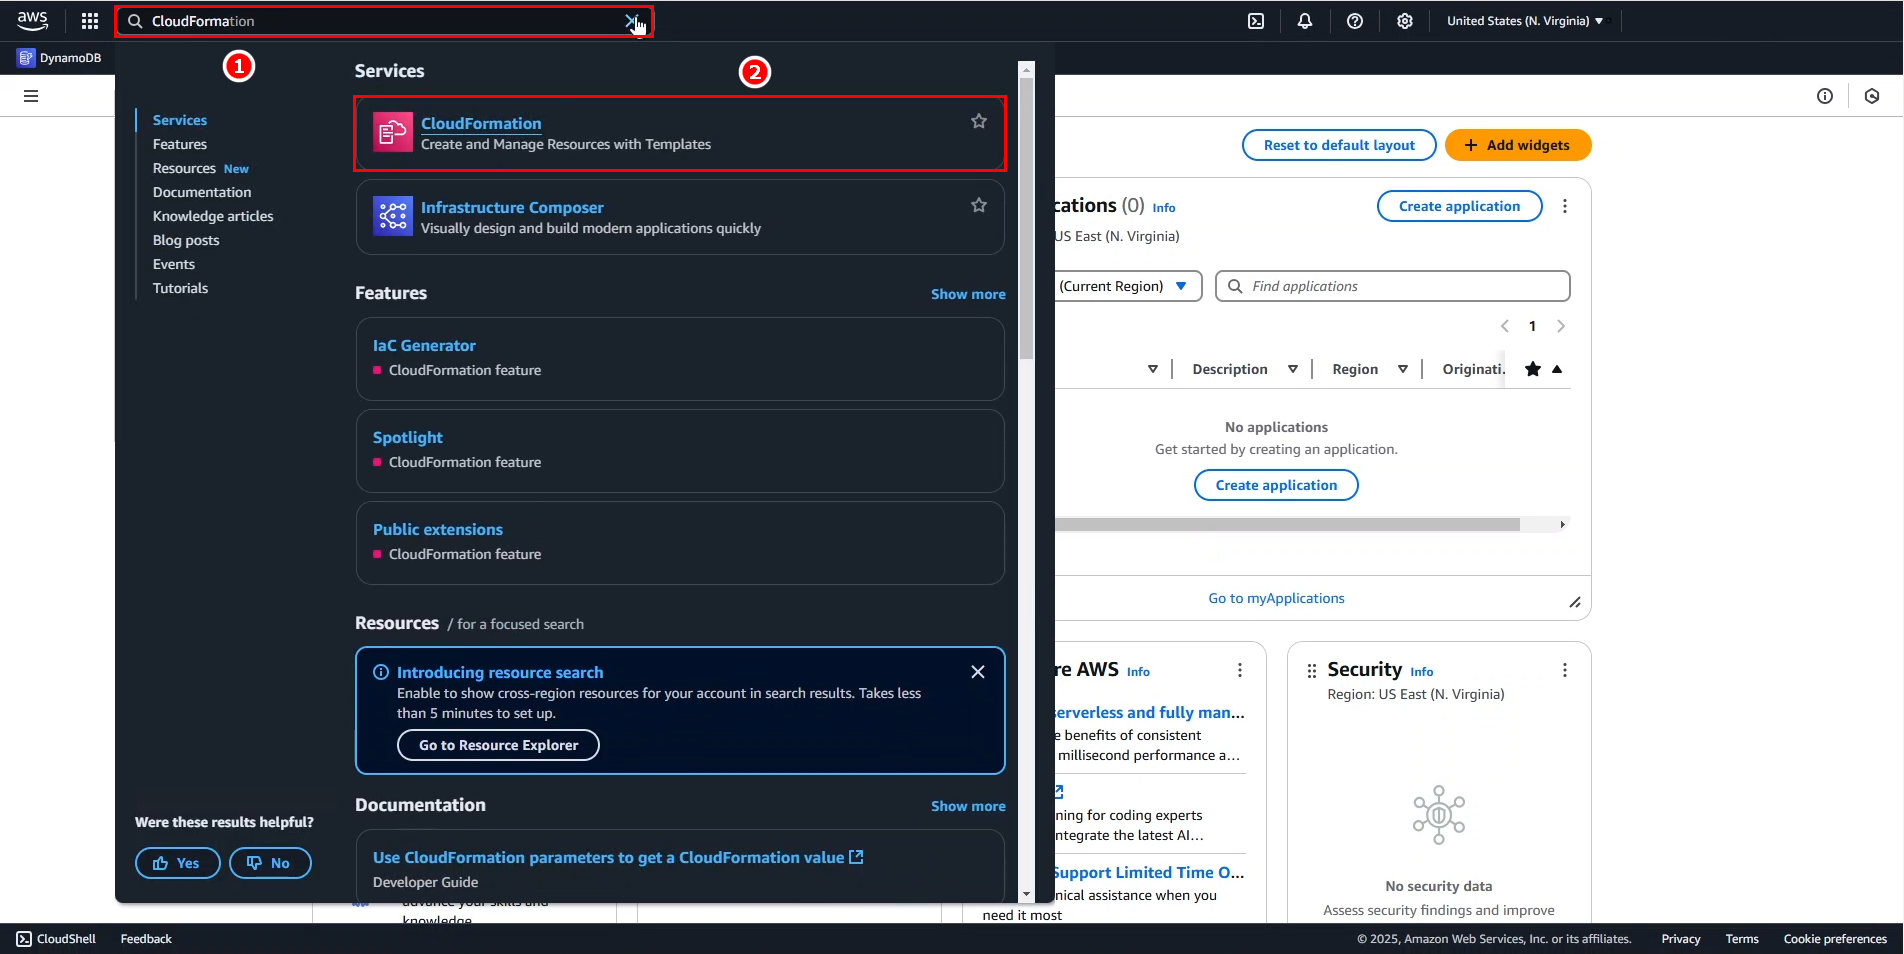Open the Security Info link
1904x954 pixels.
[1422, 672]
